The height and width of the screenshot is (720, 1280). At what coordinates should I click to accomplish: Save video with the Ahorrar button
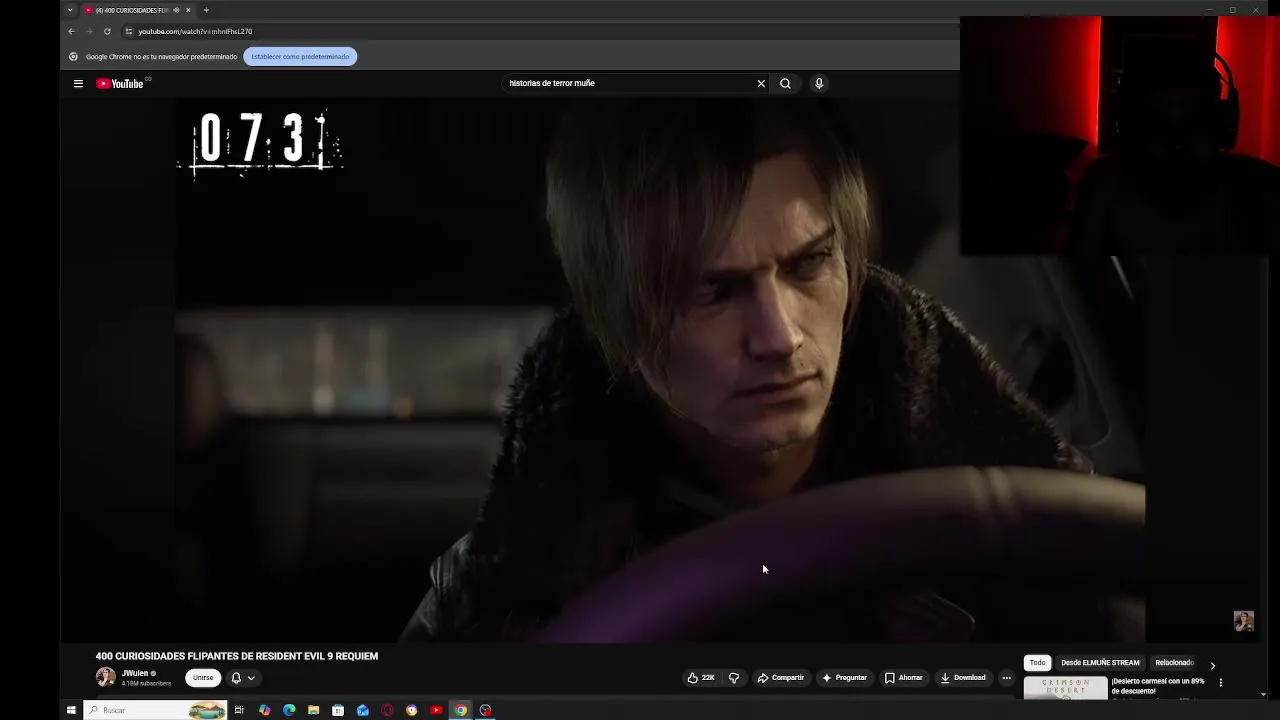[904, 678]
